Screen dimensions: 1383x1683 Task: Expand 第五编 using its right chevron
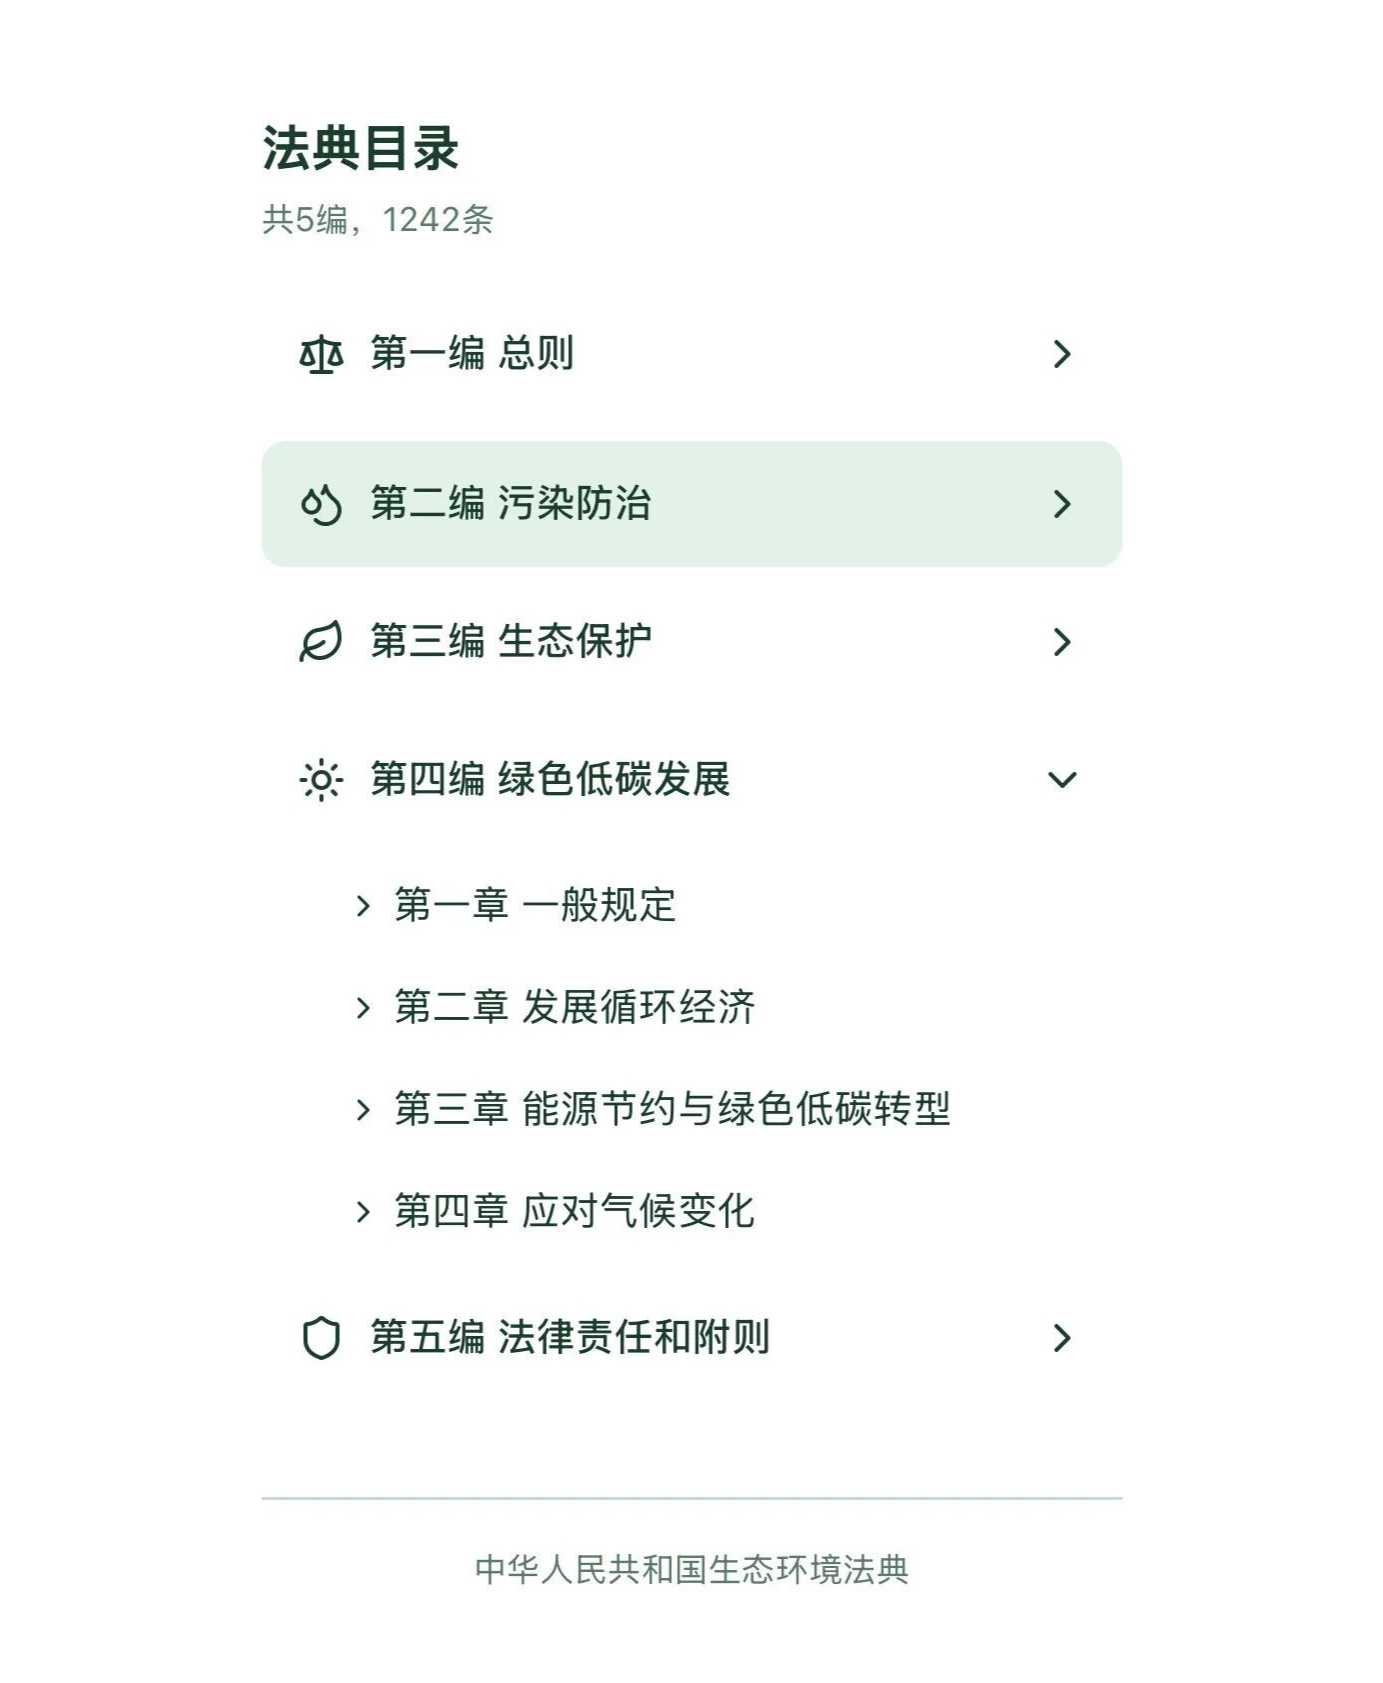click(x=1062, y=1338)
